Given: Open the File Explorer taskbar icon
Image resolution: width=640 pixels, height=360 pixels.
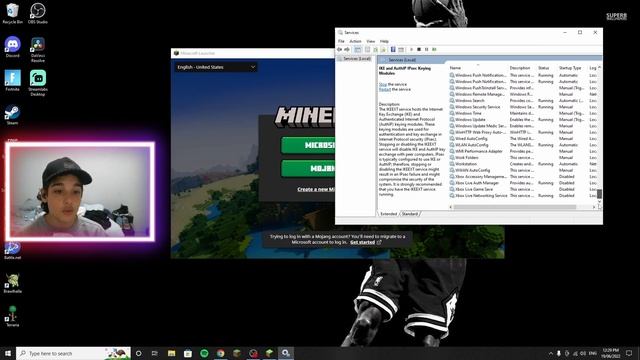Looking at the screenshot, I should (171, 353).
